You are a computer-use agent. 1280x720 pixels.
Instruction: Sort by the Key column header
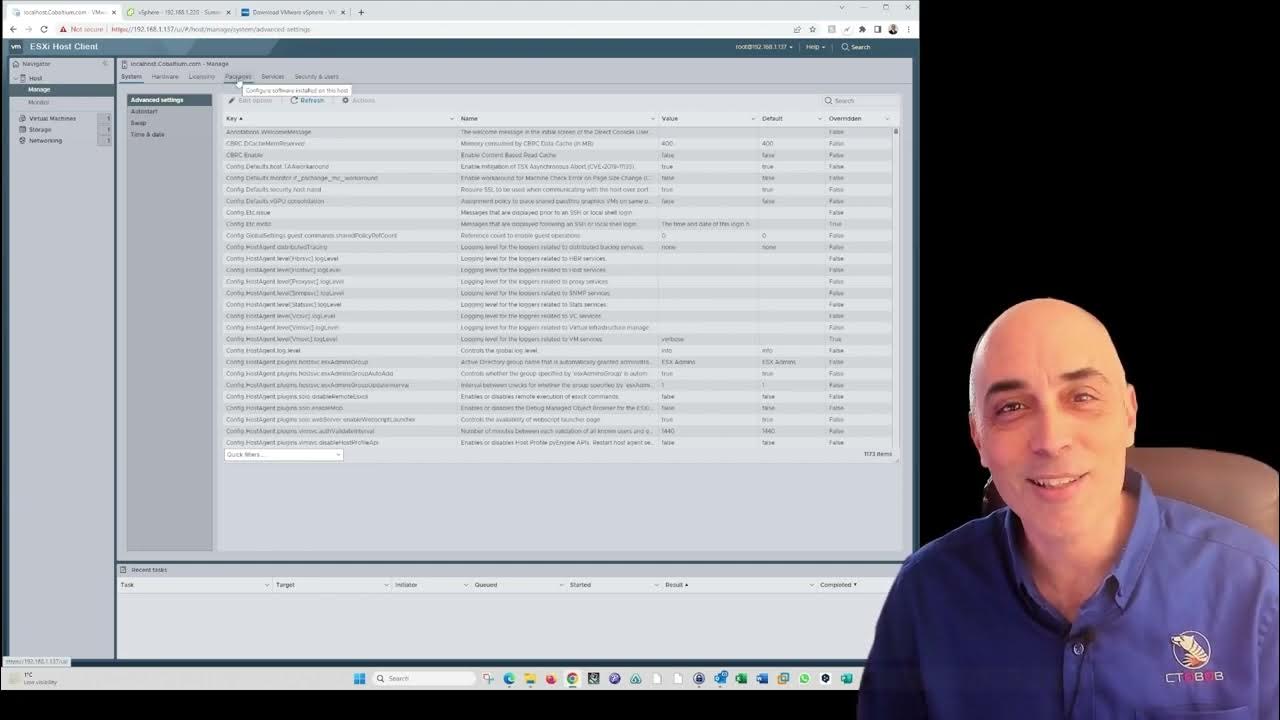click(x=234, y=118)
